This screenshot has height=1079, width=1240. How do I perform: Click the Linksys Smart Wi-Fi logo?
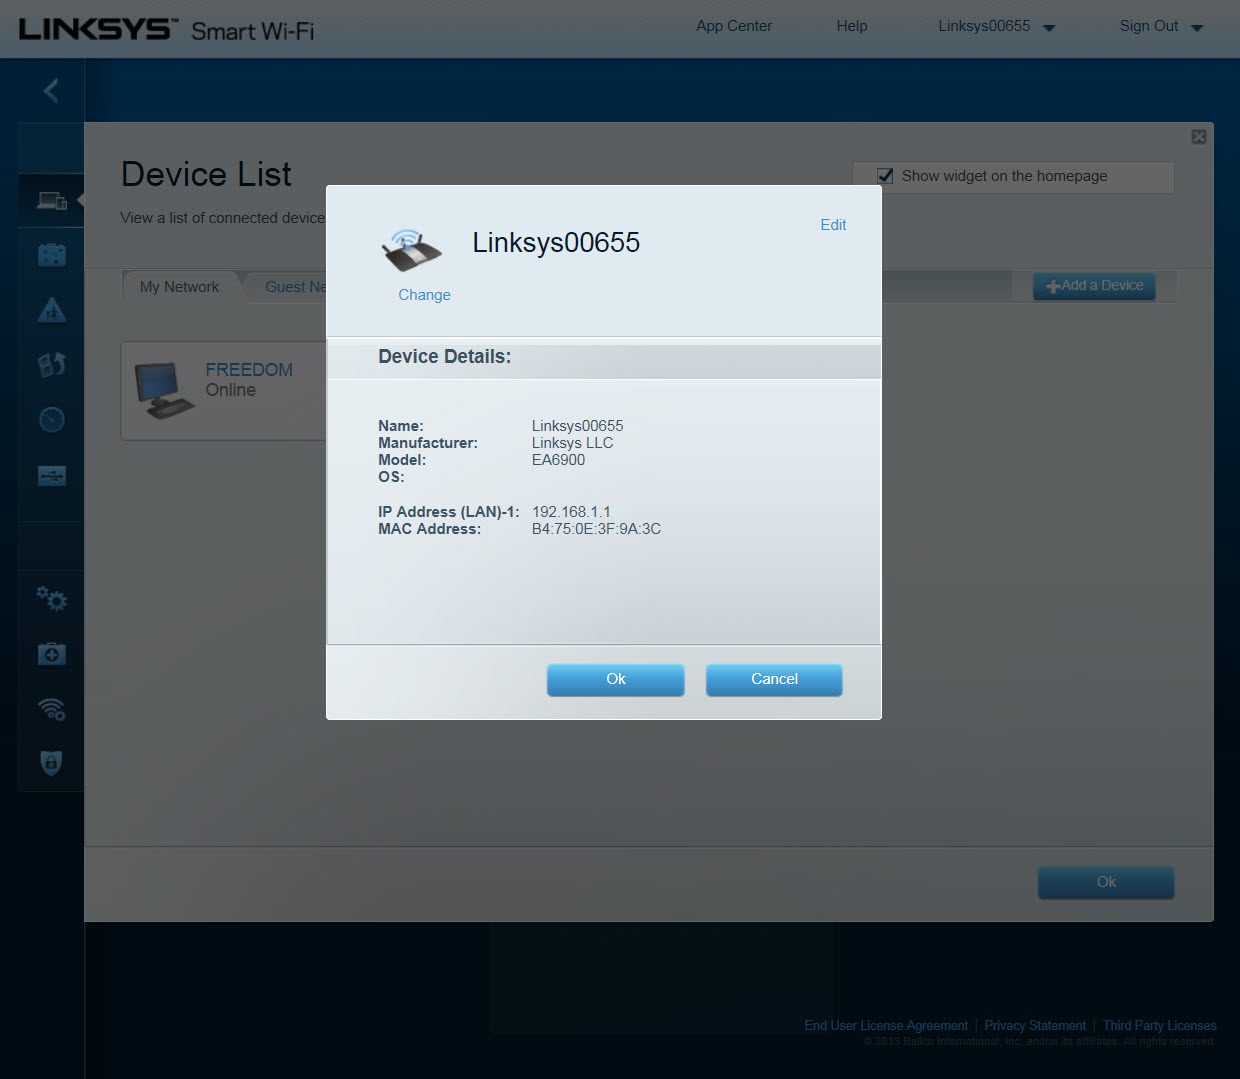point(166,29)
